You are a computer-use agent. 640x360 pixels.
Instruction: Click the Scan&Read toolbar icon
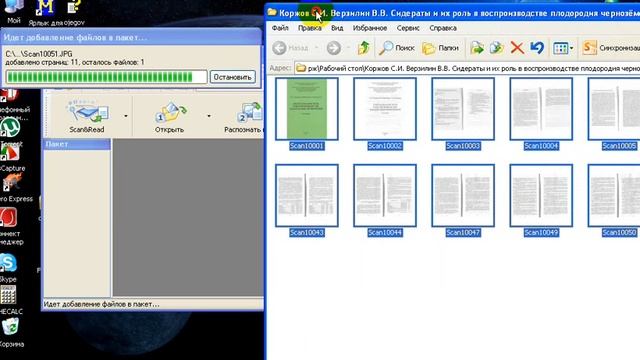(x=87, y=116)
